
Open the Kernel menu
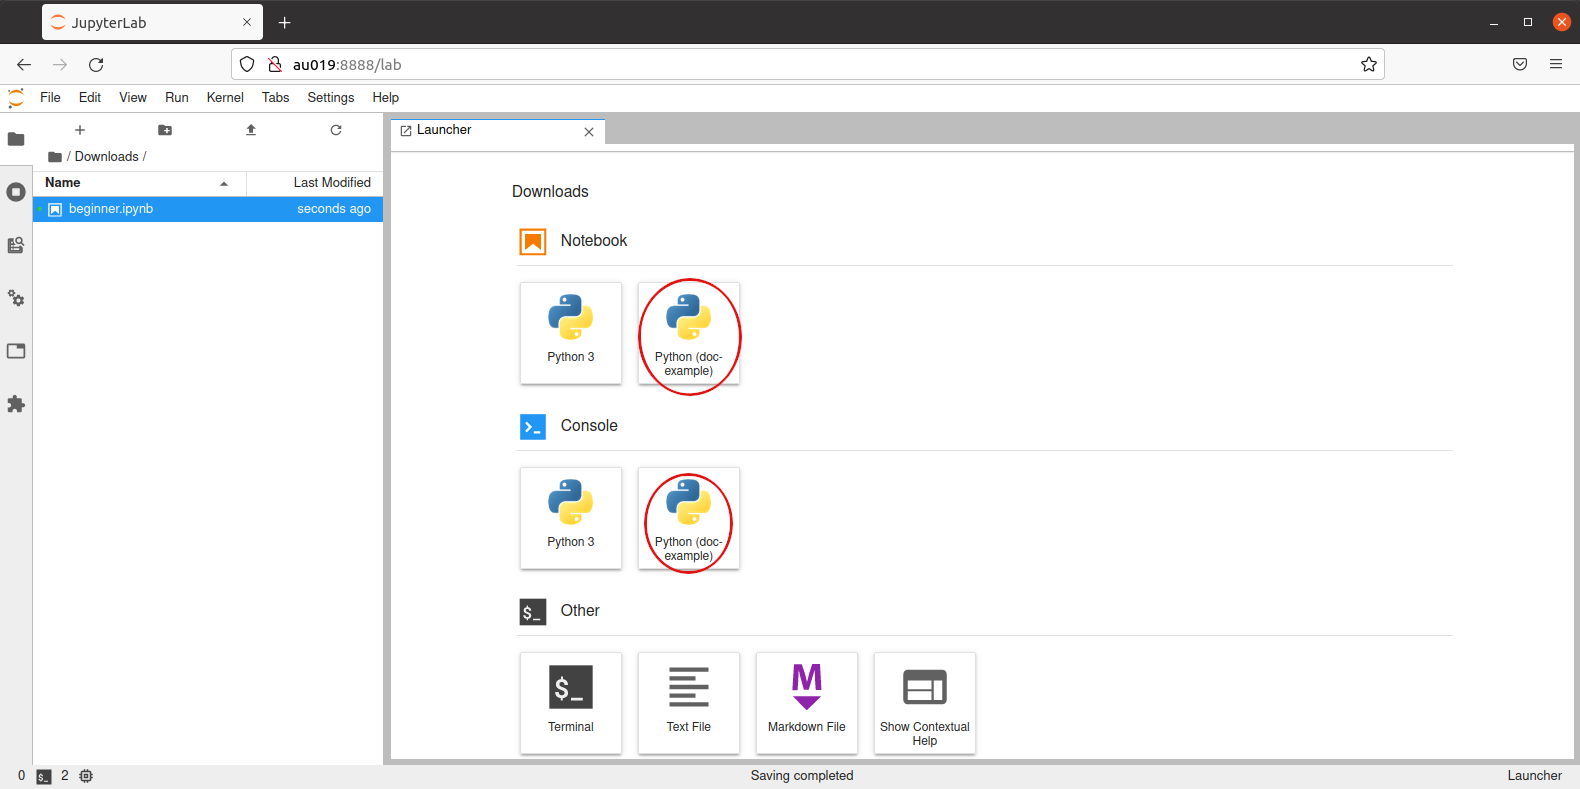[x=225, y=98]
